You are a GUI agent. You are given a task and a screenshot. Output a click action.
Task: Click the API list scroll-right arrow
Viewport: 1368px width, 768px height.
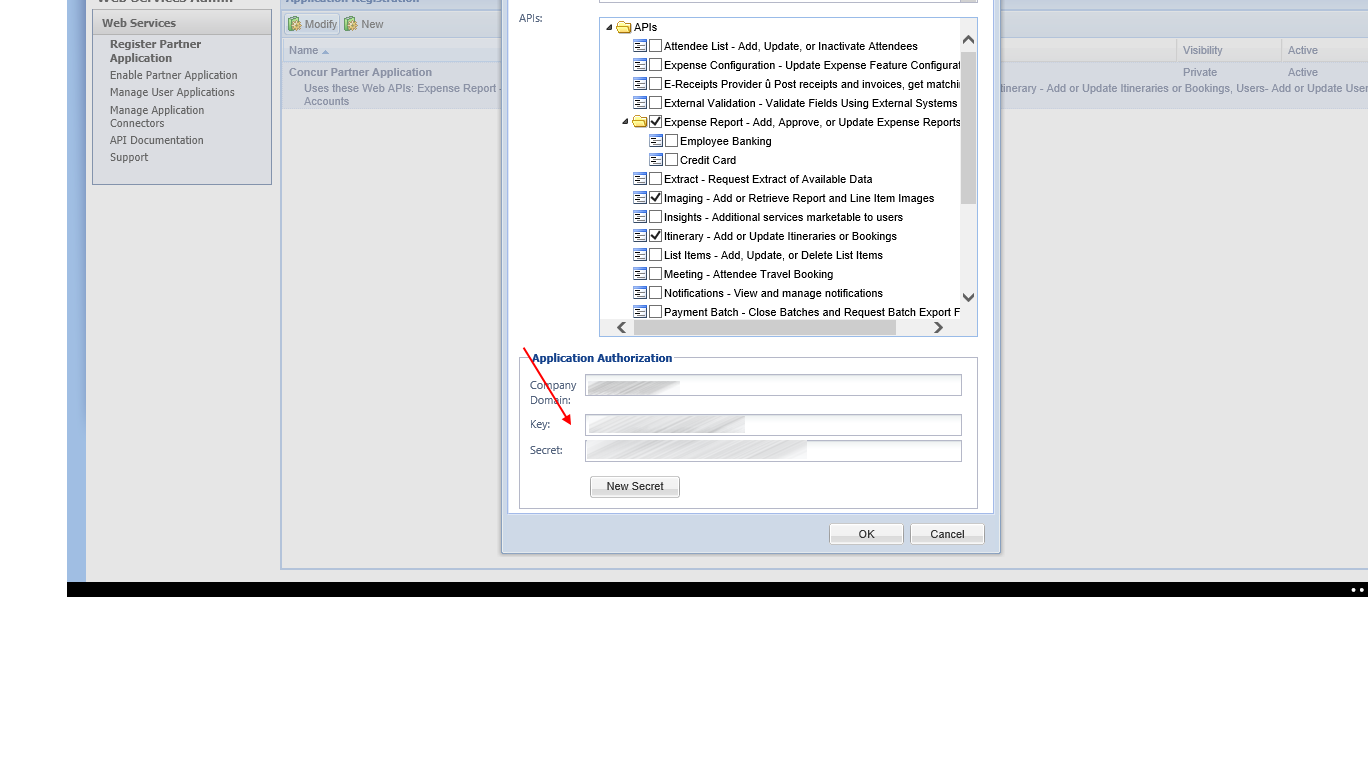tap(938, 328)
